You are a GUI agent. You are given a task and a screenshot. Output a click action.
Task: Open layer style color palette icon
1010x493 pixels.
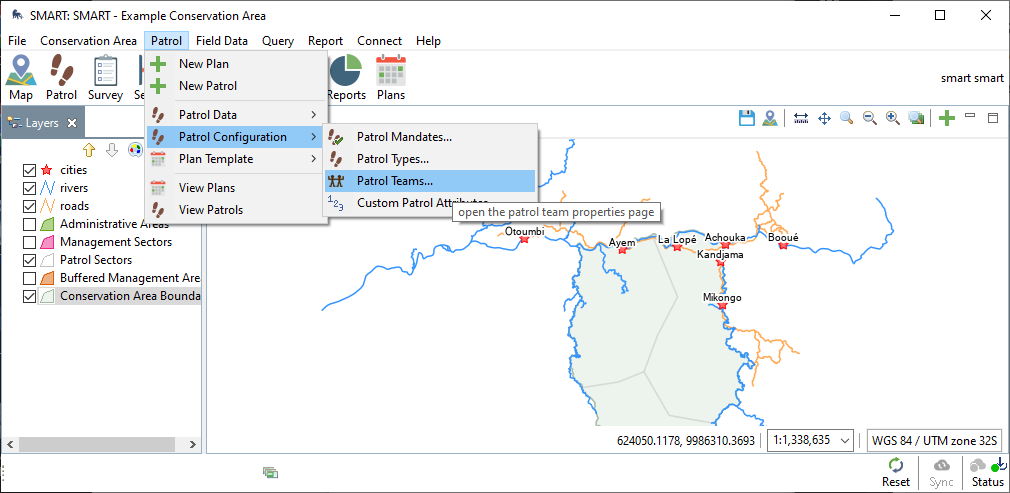(135, 150)
